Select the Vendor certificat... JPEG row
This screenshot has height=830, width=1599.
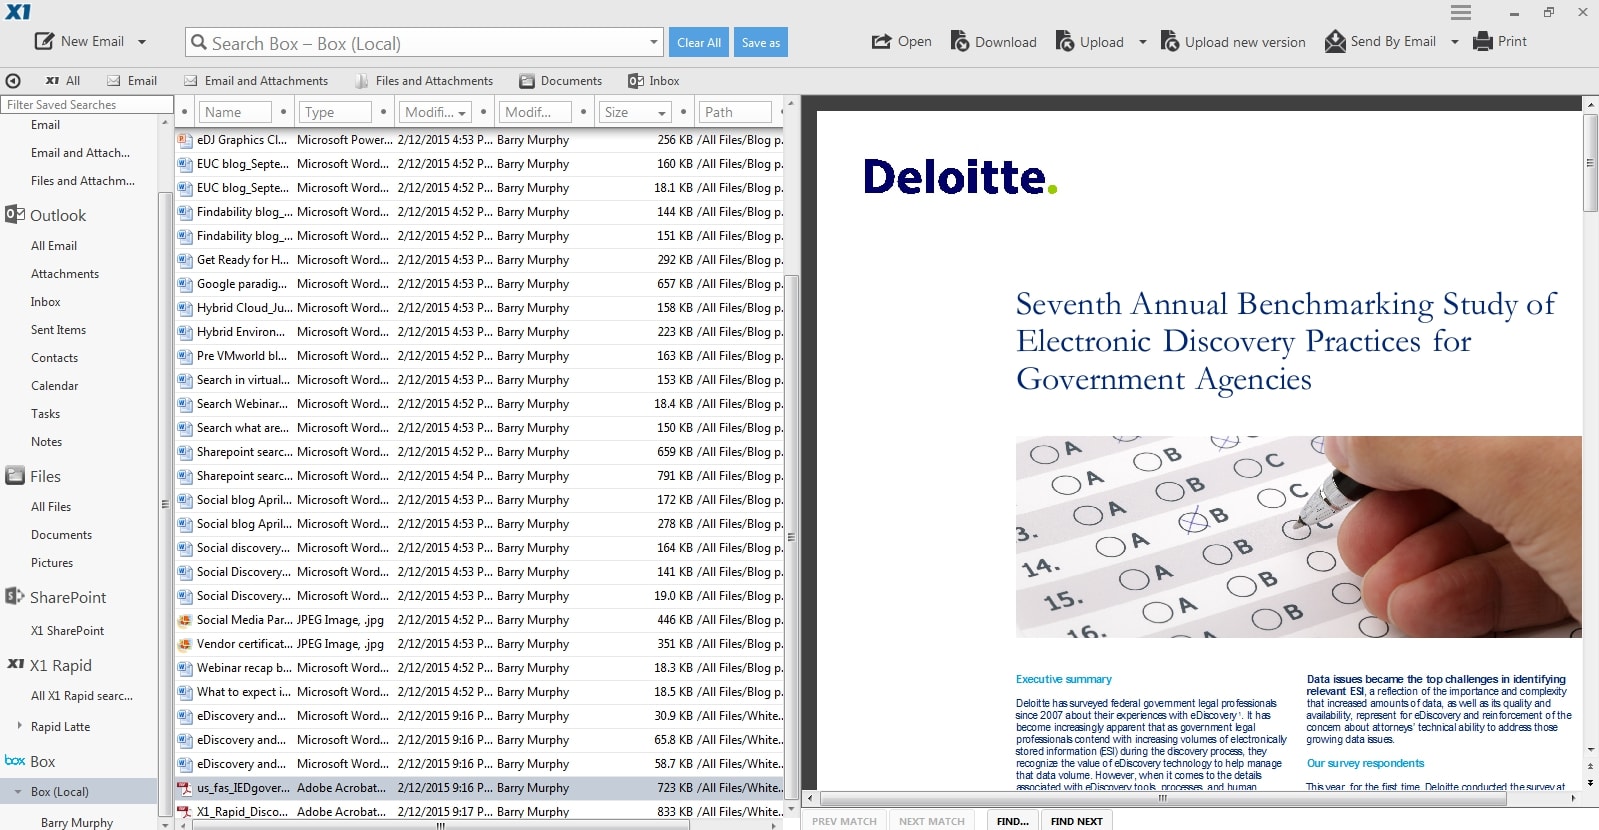point(479,644)
